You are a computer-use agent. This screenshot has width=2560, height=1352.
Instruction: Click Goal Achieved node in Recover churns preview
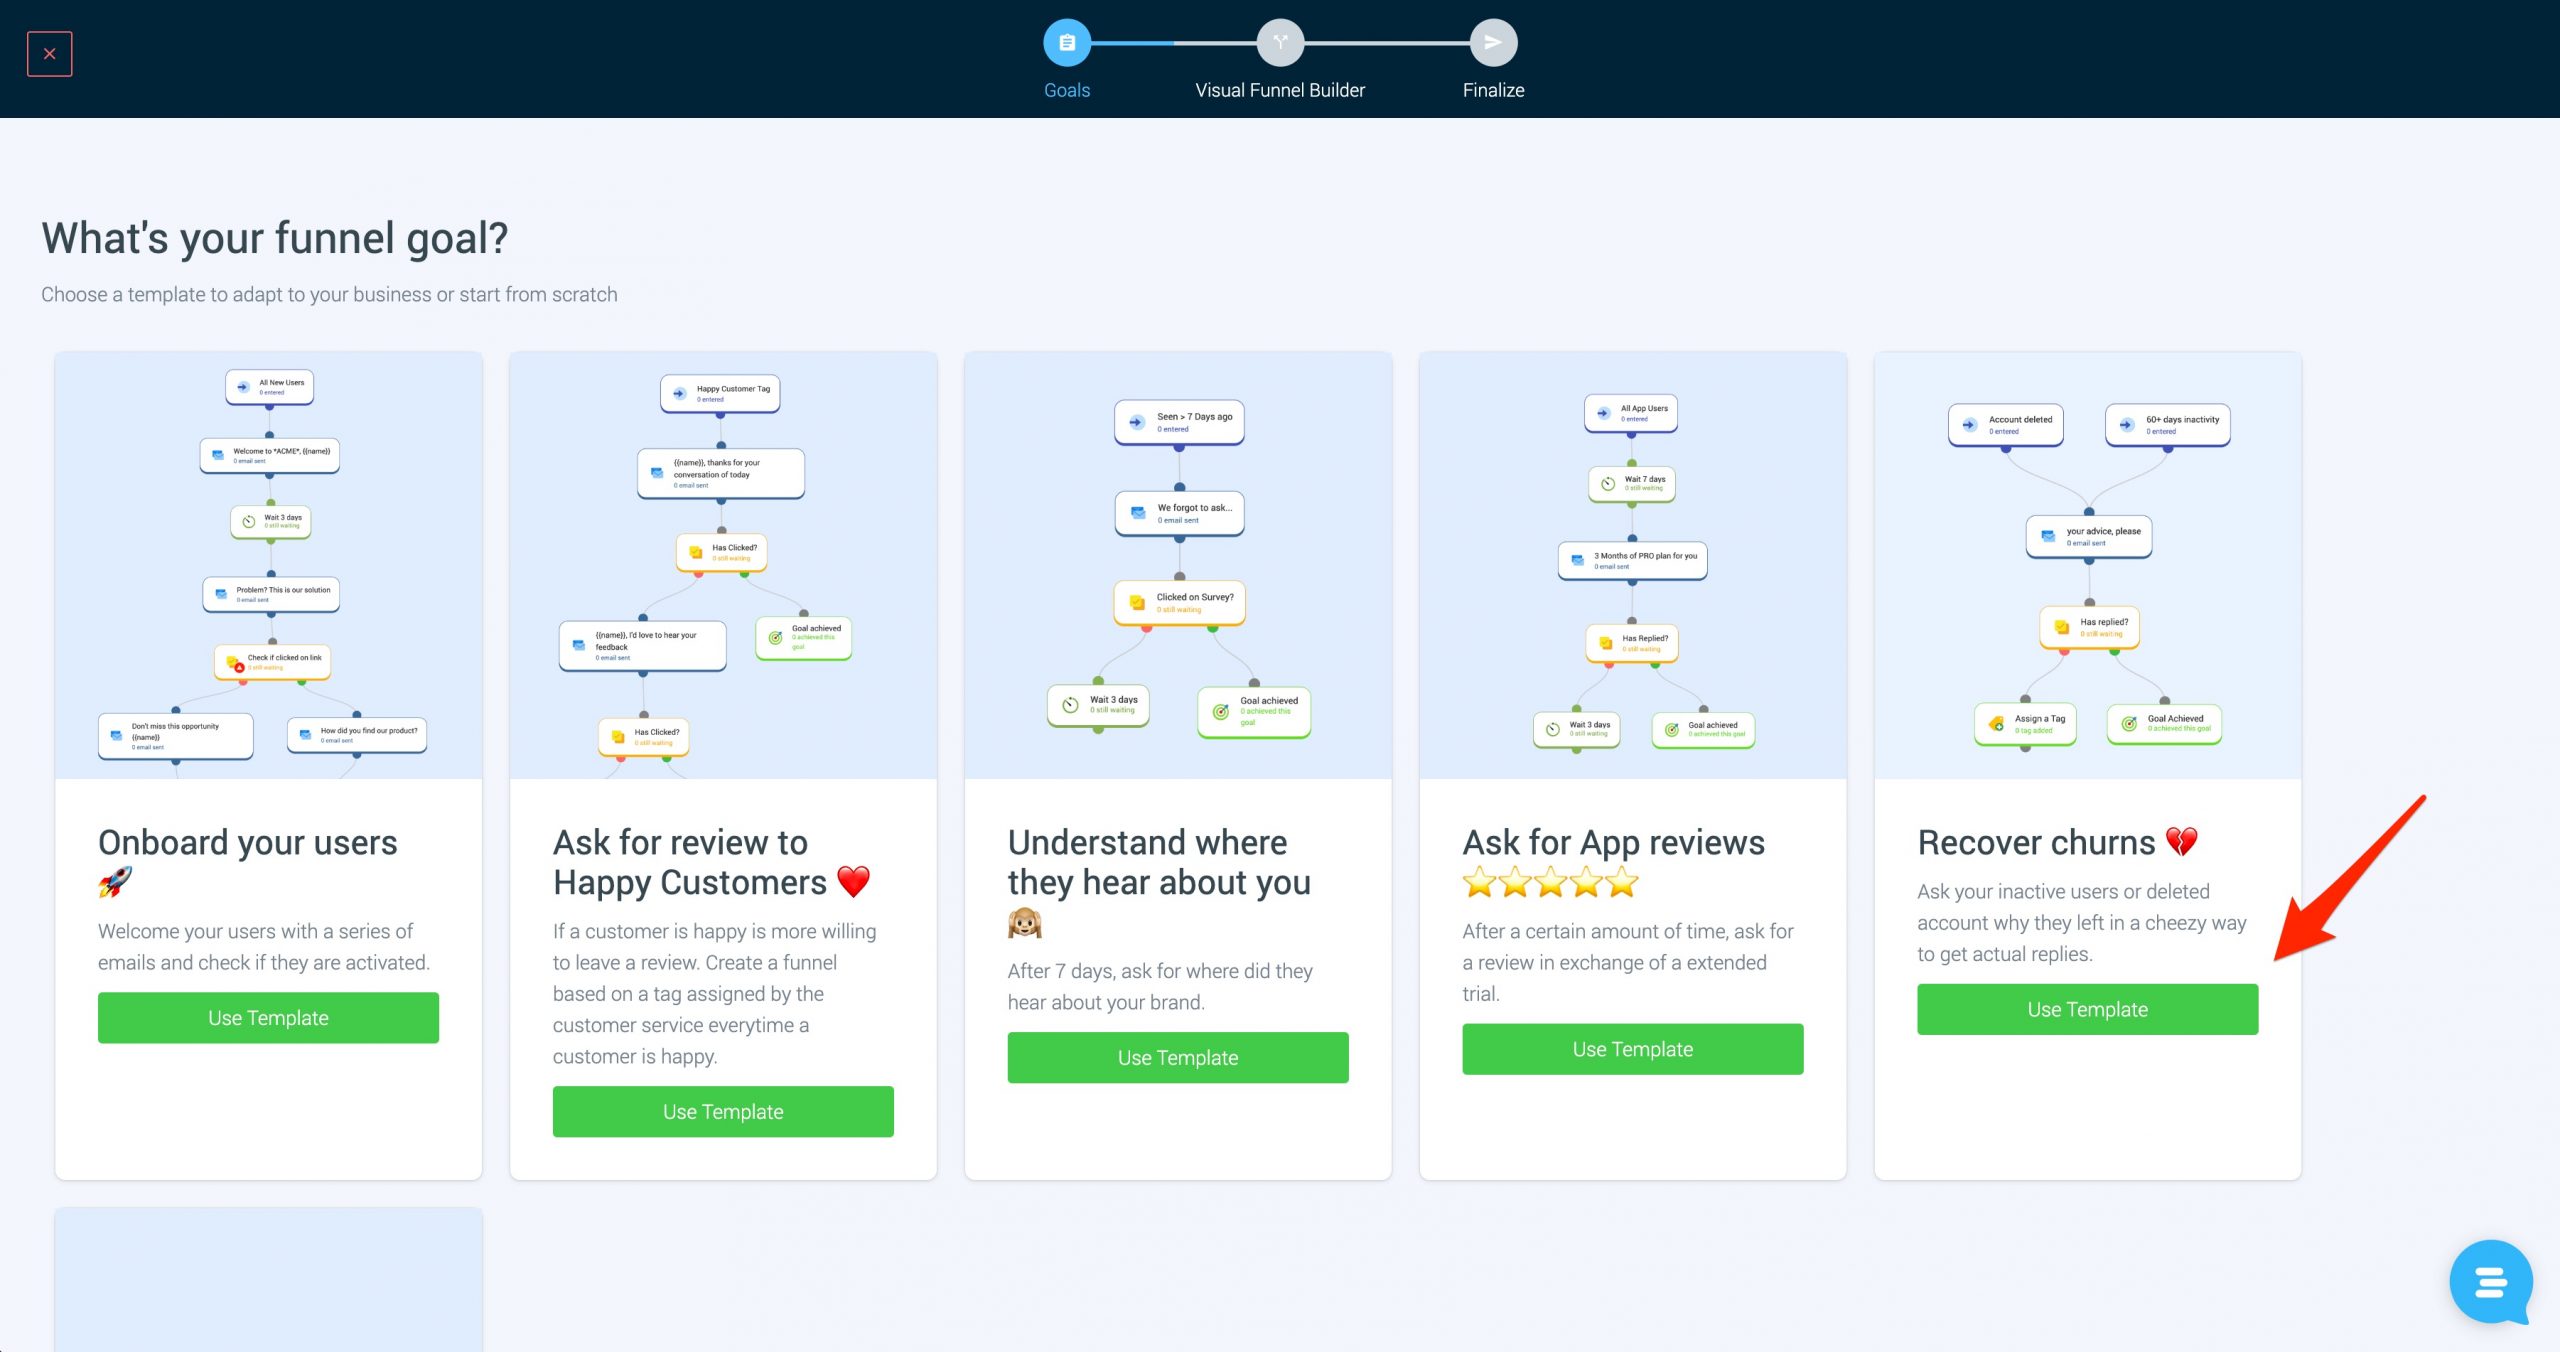coord(2165,723)
